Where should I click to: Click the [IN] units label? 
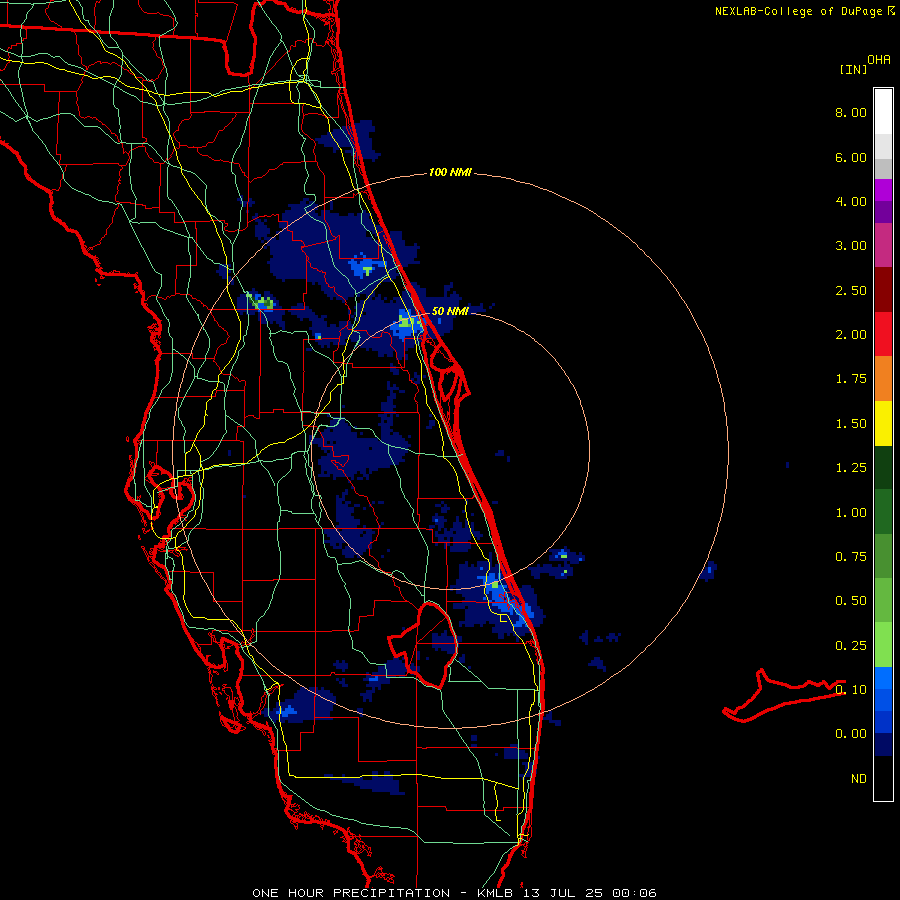[x=854, y=70]
